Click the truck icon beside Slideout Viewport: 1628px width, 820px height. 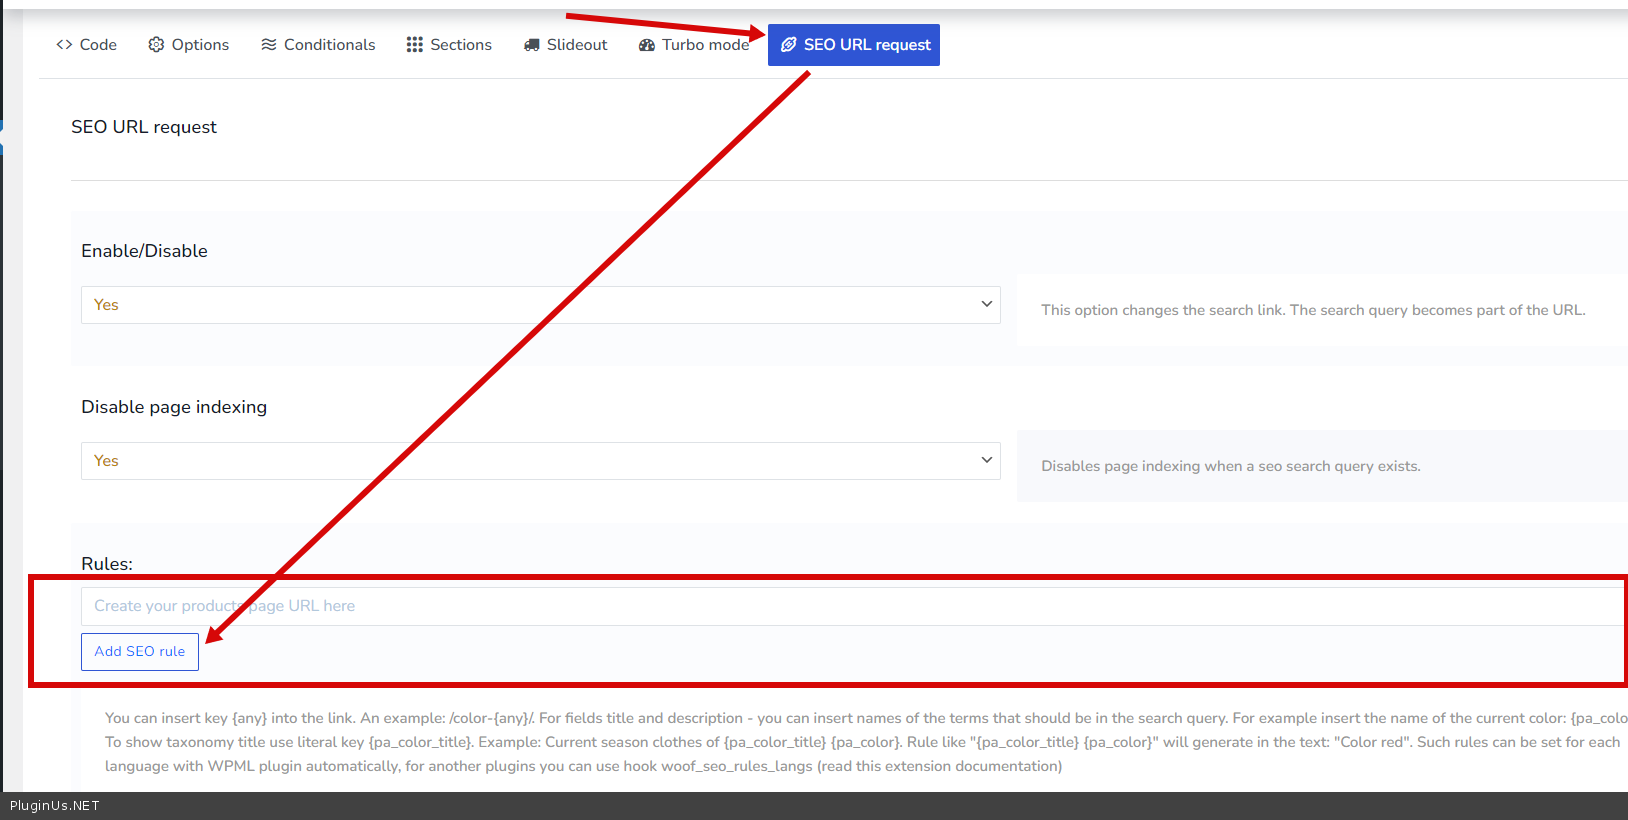pyautogui.click(x=531, y=45)
